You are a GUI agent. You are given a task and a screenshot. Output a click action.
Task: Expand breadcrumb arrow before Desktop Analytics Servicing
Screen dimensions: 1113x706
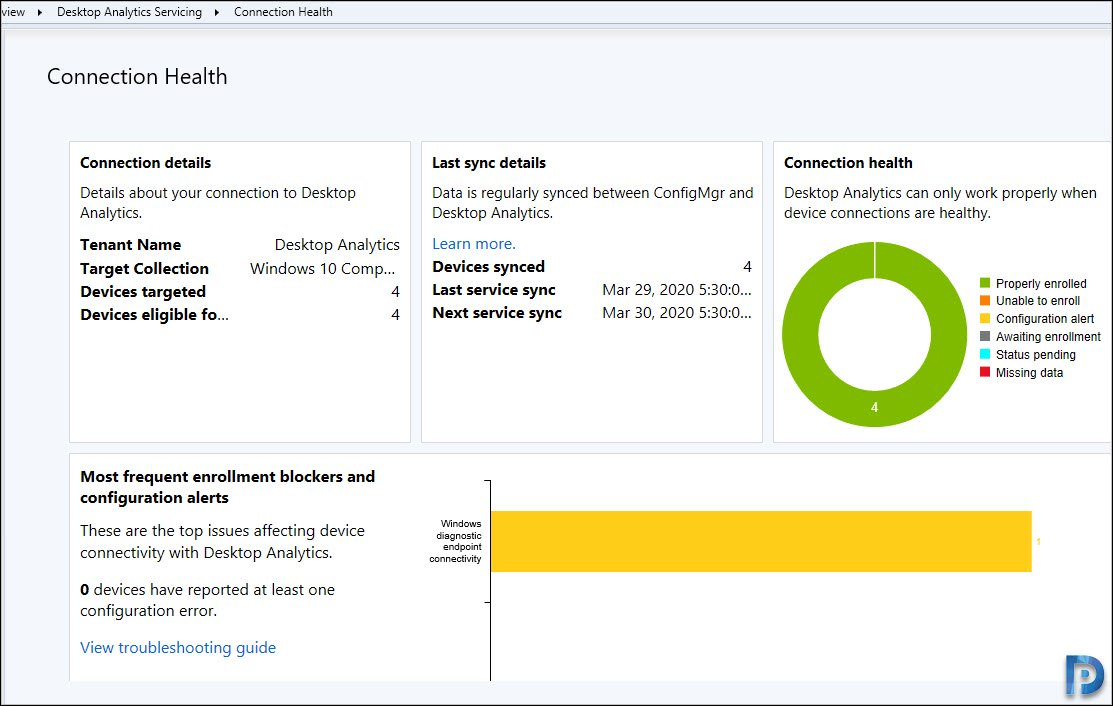coord(40,12)
